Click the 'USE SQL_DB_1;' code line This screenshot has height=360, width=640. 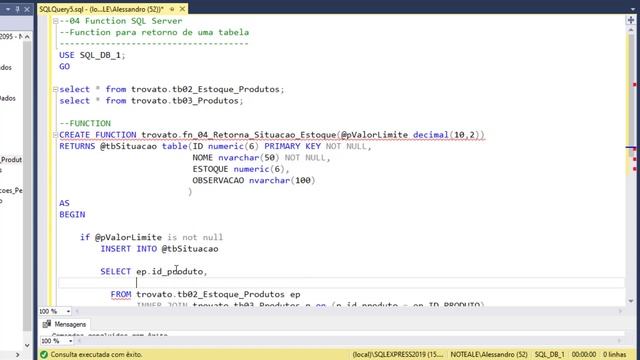92,55
